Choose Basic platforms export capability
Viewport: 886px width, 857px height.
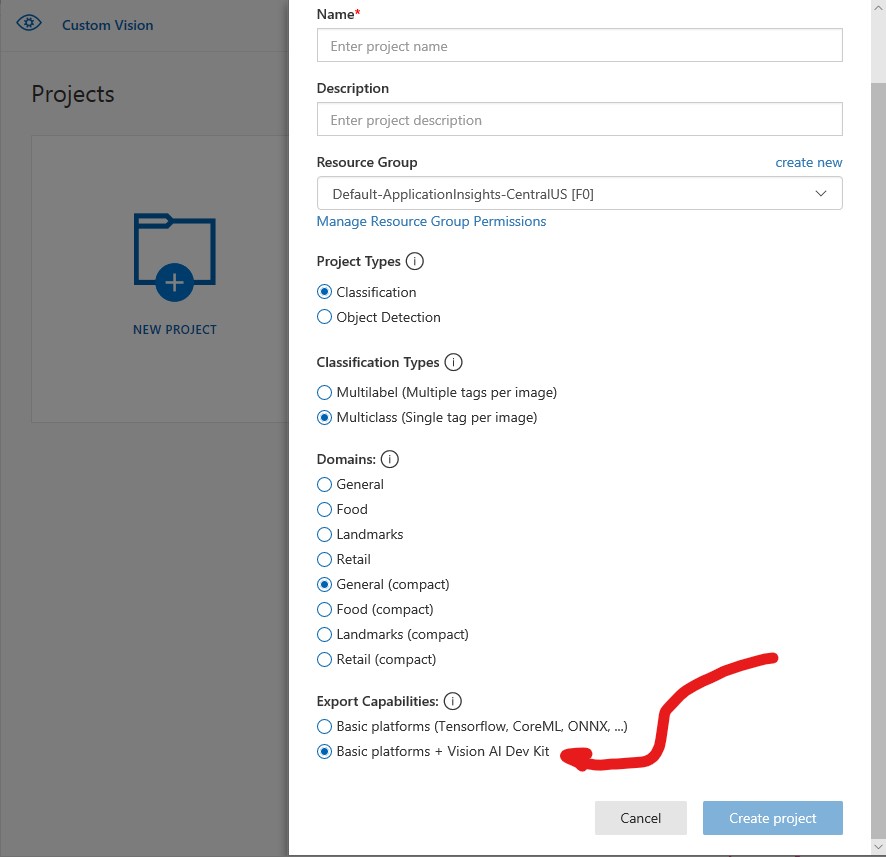tap(324, 726)
